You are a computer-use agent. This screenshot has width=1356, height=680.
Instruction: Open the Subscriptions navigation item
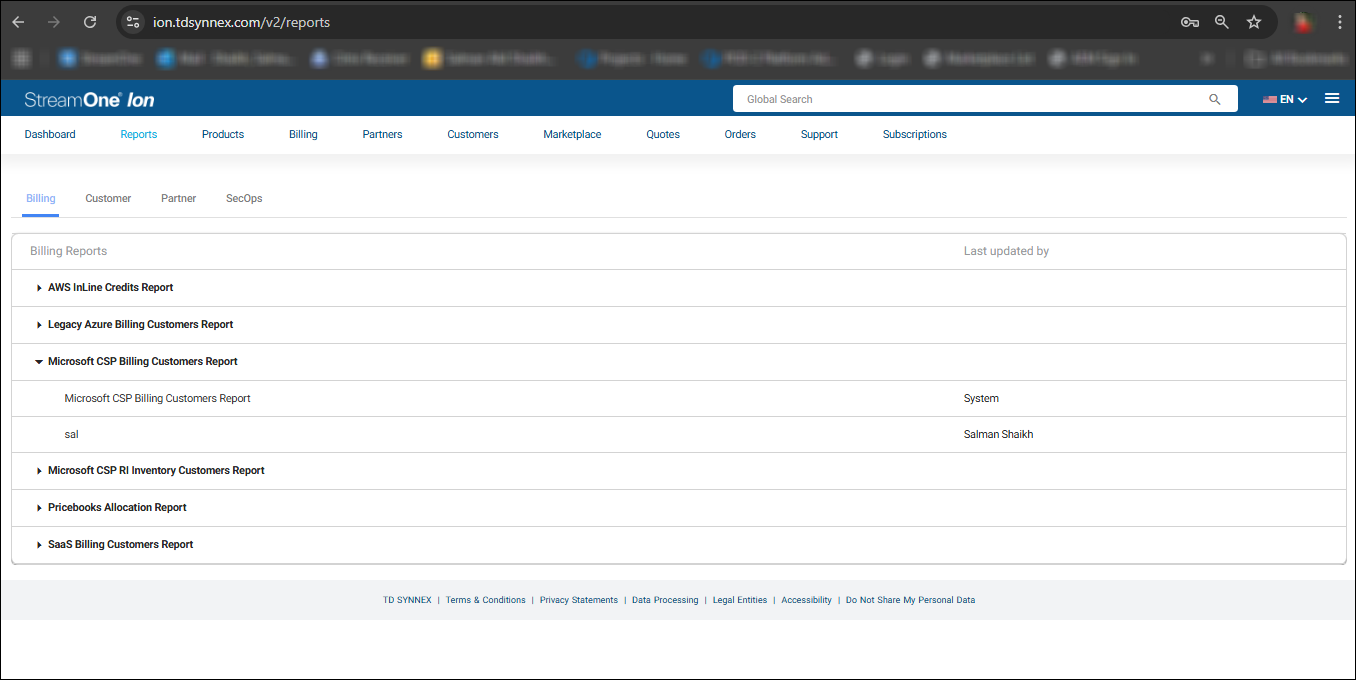(914, 134)
